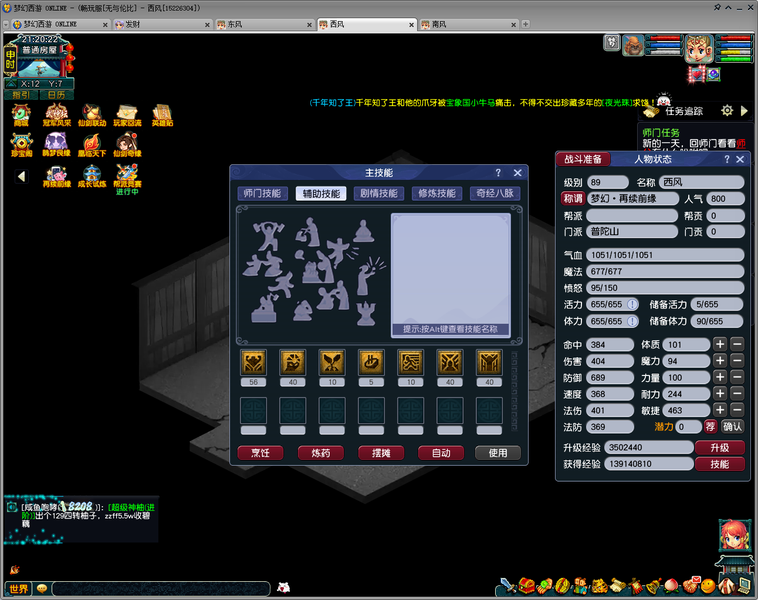
Task: Switch to 师门技能 tab
Action: (x=262, y=193)
